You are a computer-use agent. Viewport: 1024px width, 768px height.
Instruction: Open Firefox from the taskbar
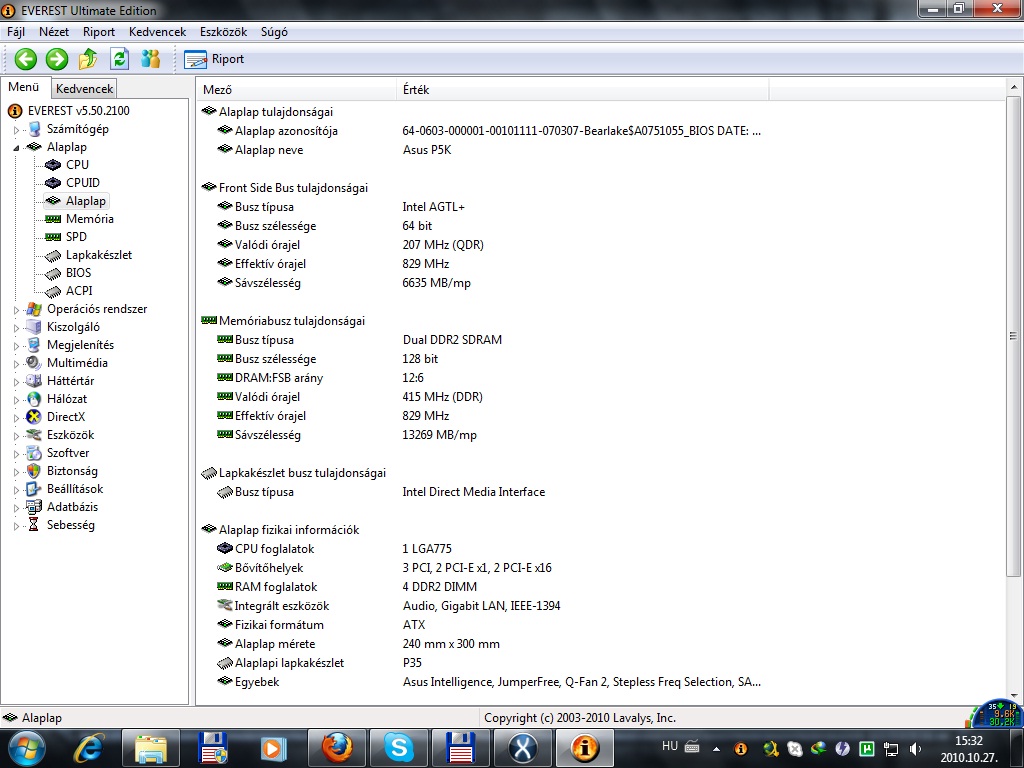pos(336,748)
